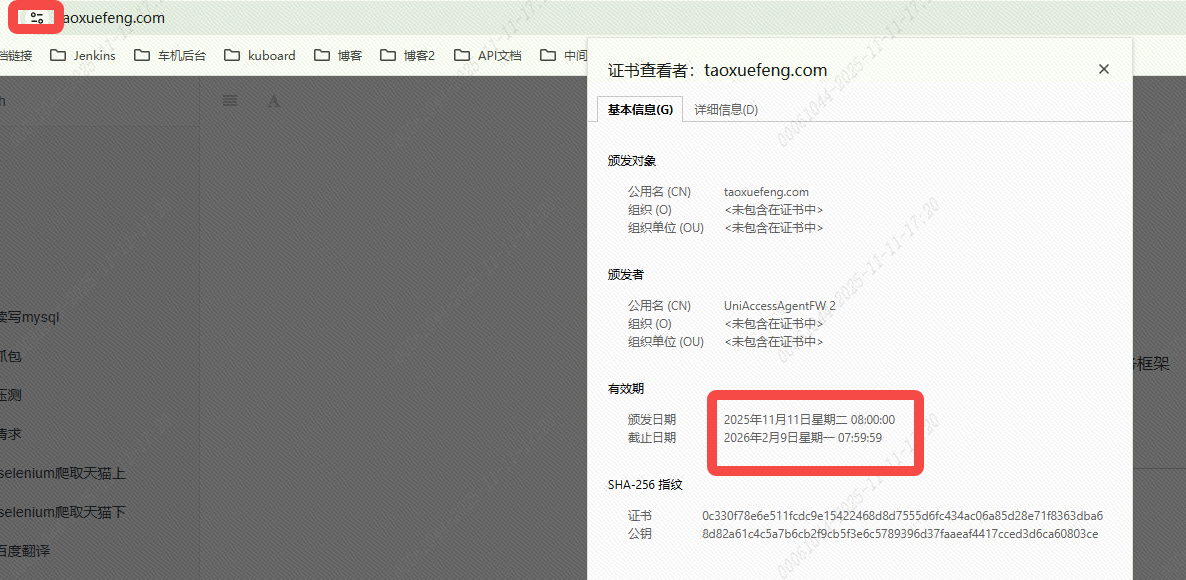This screenshot has height=580, width=1186.
Task: Open the kuboard bookmark folder
Action: [x=260, y=56]
